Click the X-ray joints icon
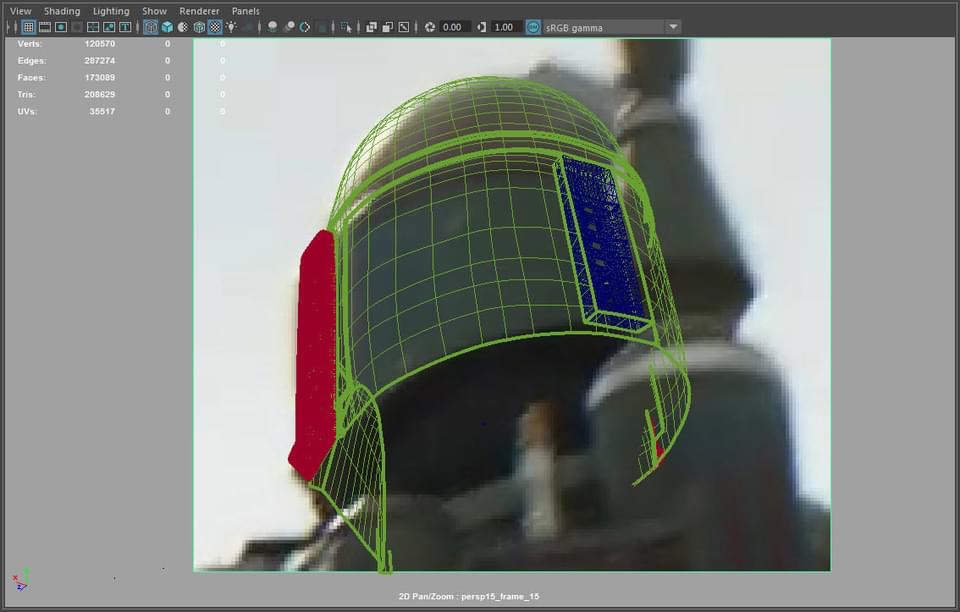The width and height of the screenshot is (960, 612). 403,27
